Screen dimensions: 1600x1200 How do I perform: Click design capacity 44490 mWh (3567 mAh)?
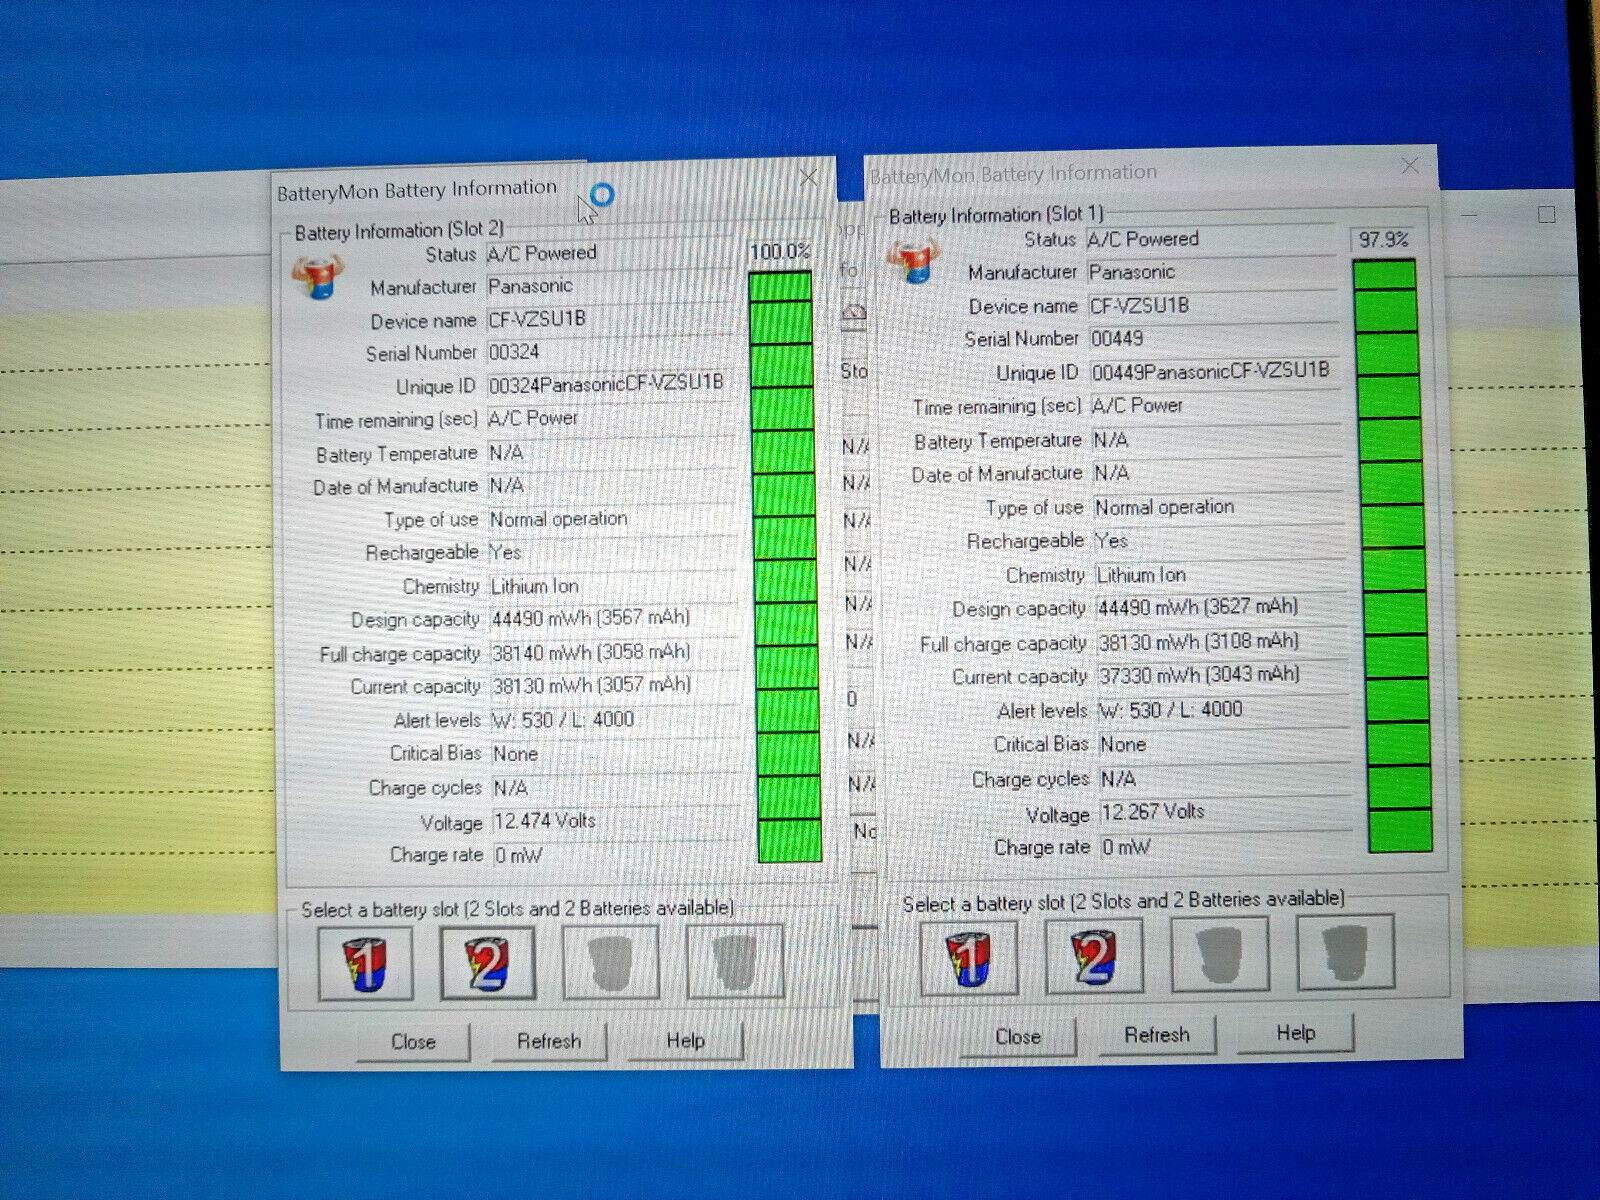click(614, 618)
